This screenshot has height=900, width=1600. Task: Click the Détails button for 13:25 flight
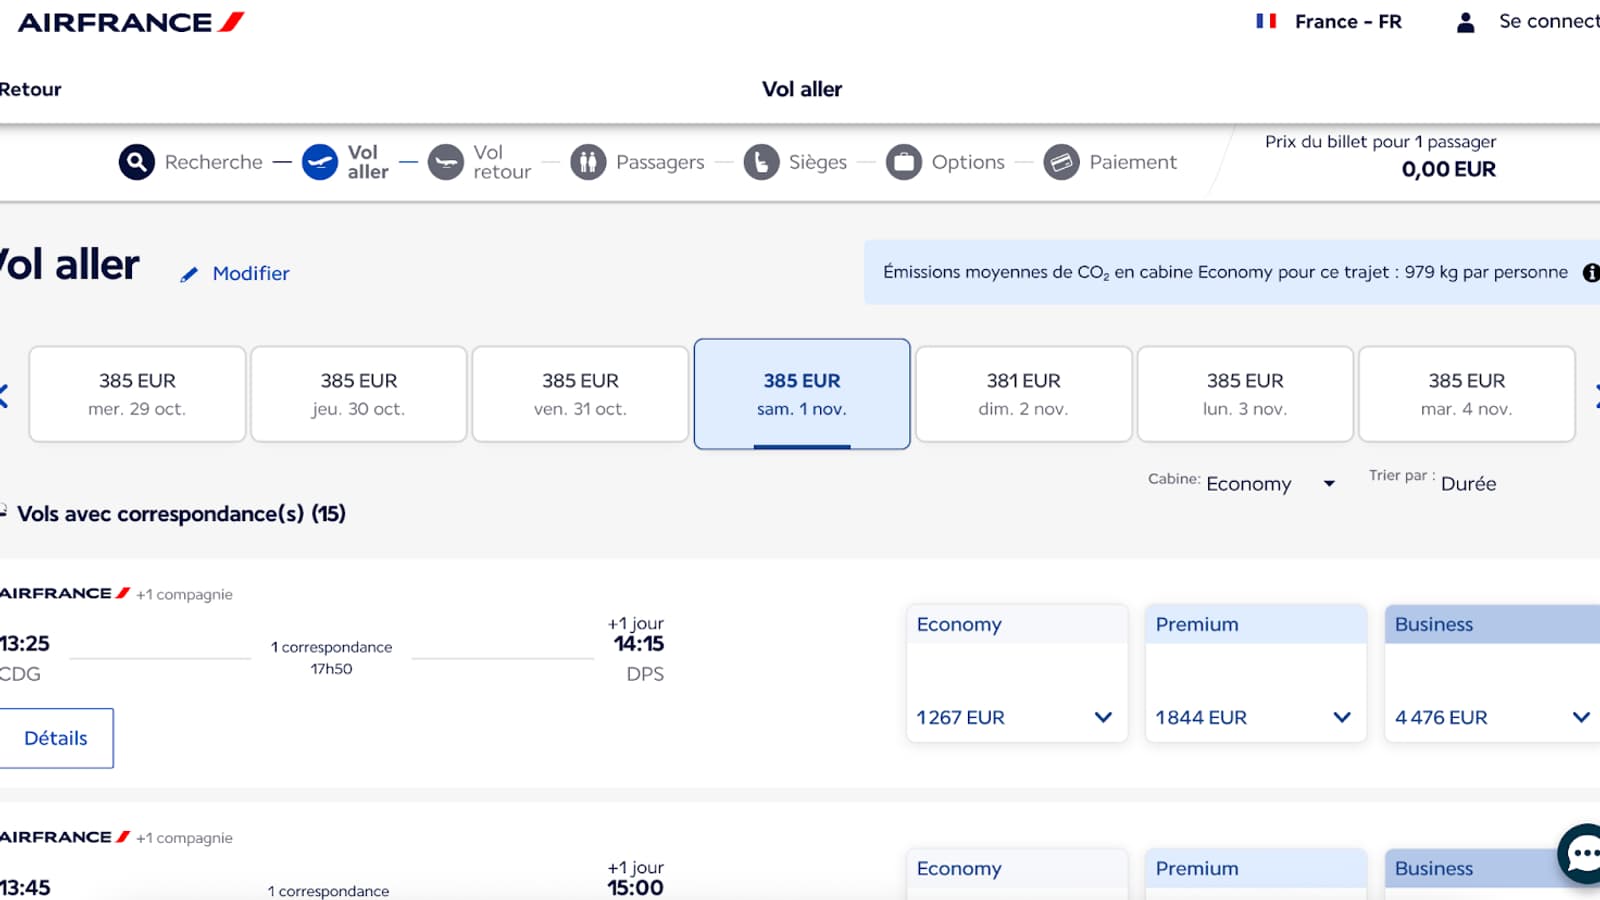click(x=55, y=738)
